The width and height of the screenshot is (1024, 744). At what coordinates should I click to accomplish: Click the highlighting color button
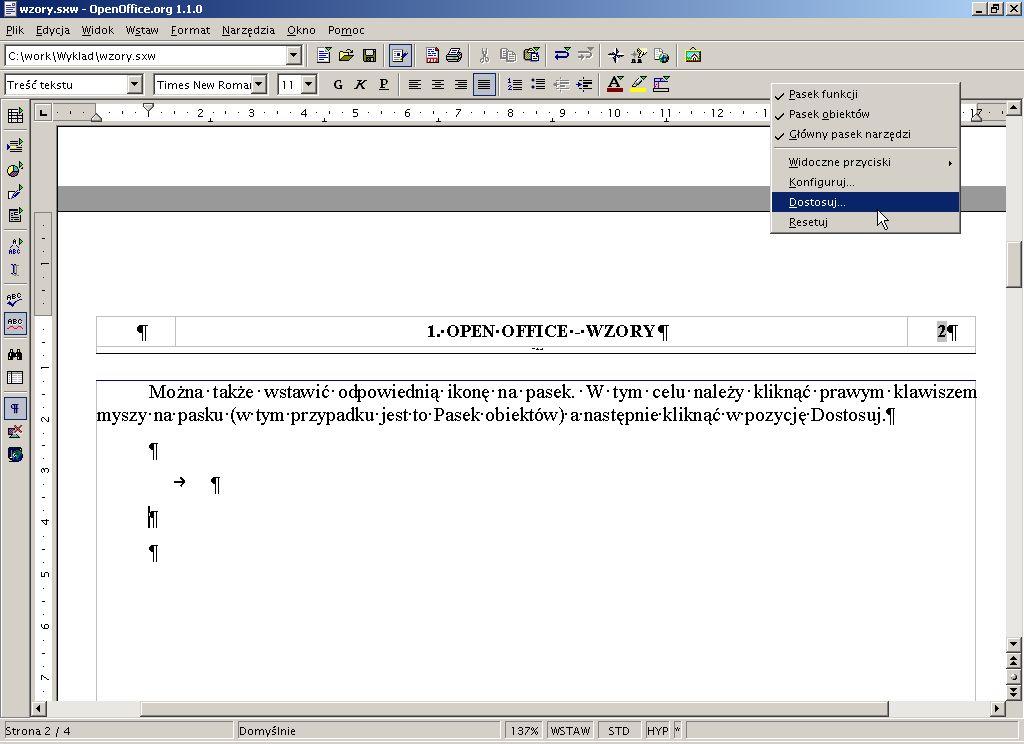point(638,84)
